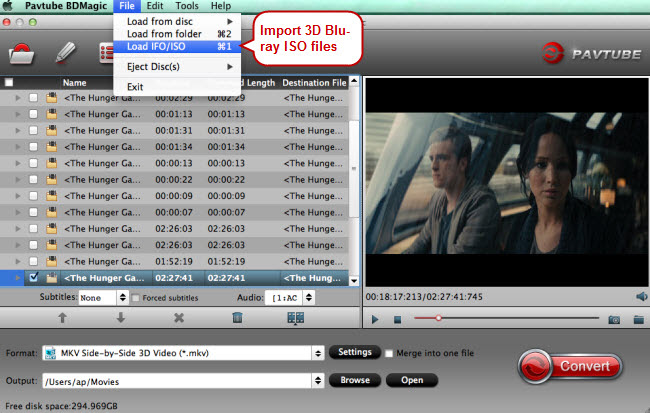The width and height of the screenshot is (650, 413).
Task: Remove selected title with X icon
Action: coord(179,318)
